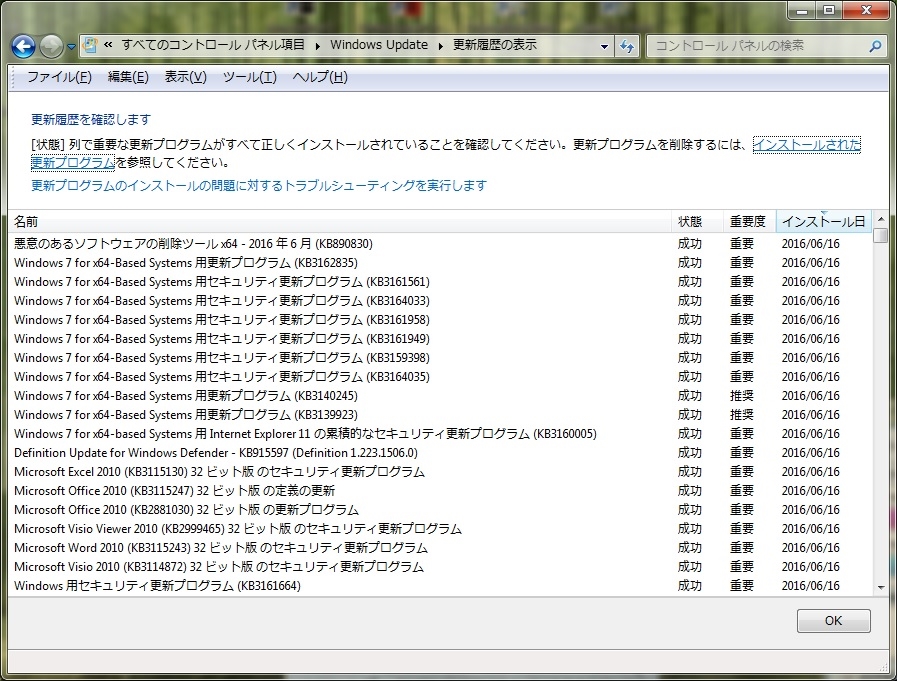Image resolution: width=897 pixels, height=681 pixels.
Task: Click the breadcrumb overflow chevron «
Action: tap(108, 45)
